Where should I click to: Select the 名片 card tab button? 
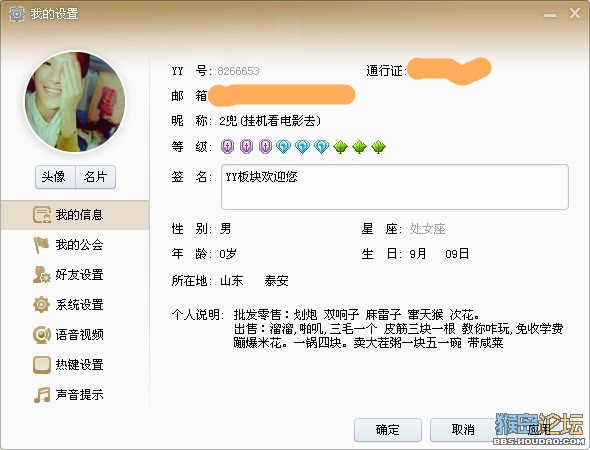click(96, 177)
